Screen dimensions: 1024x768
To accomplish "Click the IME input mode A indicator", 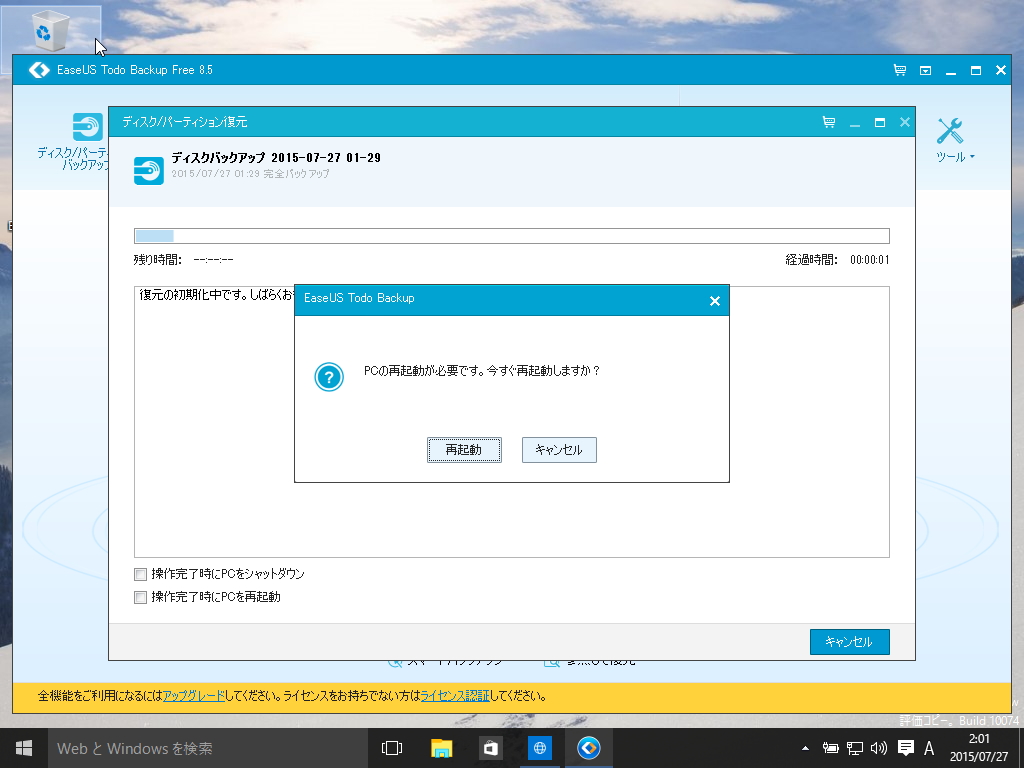I will click(929, 748).
